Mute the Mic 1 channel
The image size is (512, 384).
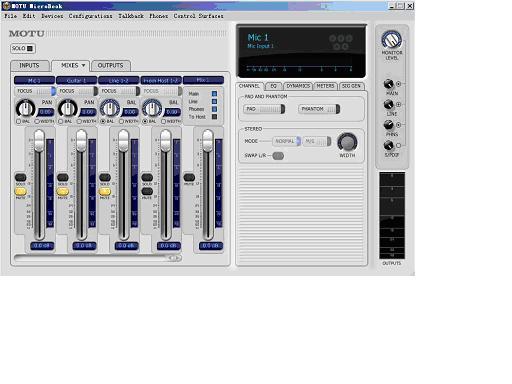pyautogui.click(x=20, y=191)
